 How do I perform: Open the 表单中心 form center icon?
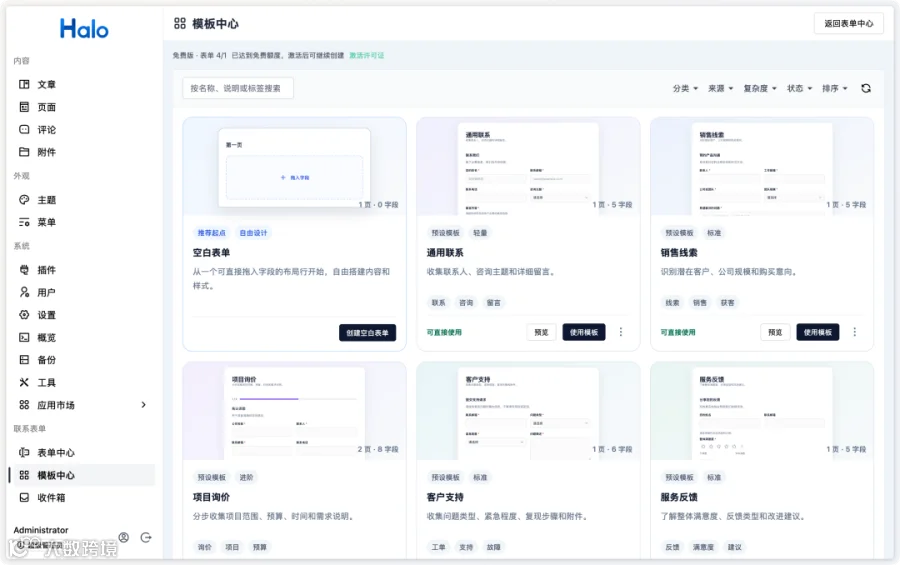point(24,452)
